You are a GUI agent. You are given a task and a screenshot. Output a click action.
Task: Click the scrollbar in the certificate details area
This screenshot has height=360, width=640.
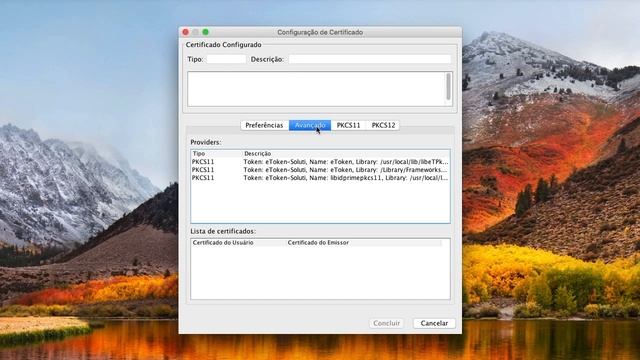tap(449, 87)
